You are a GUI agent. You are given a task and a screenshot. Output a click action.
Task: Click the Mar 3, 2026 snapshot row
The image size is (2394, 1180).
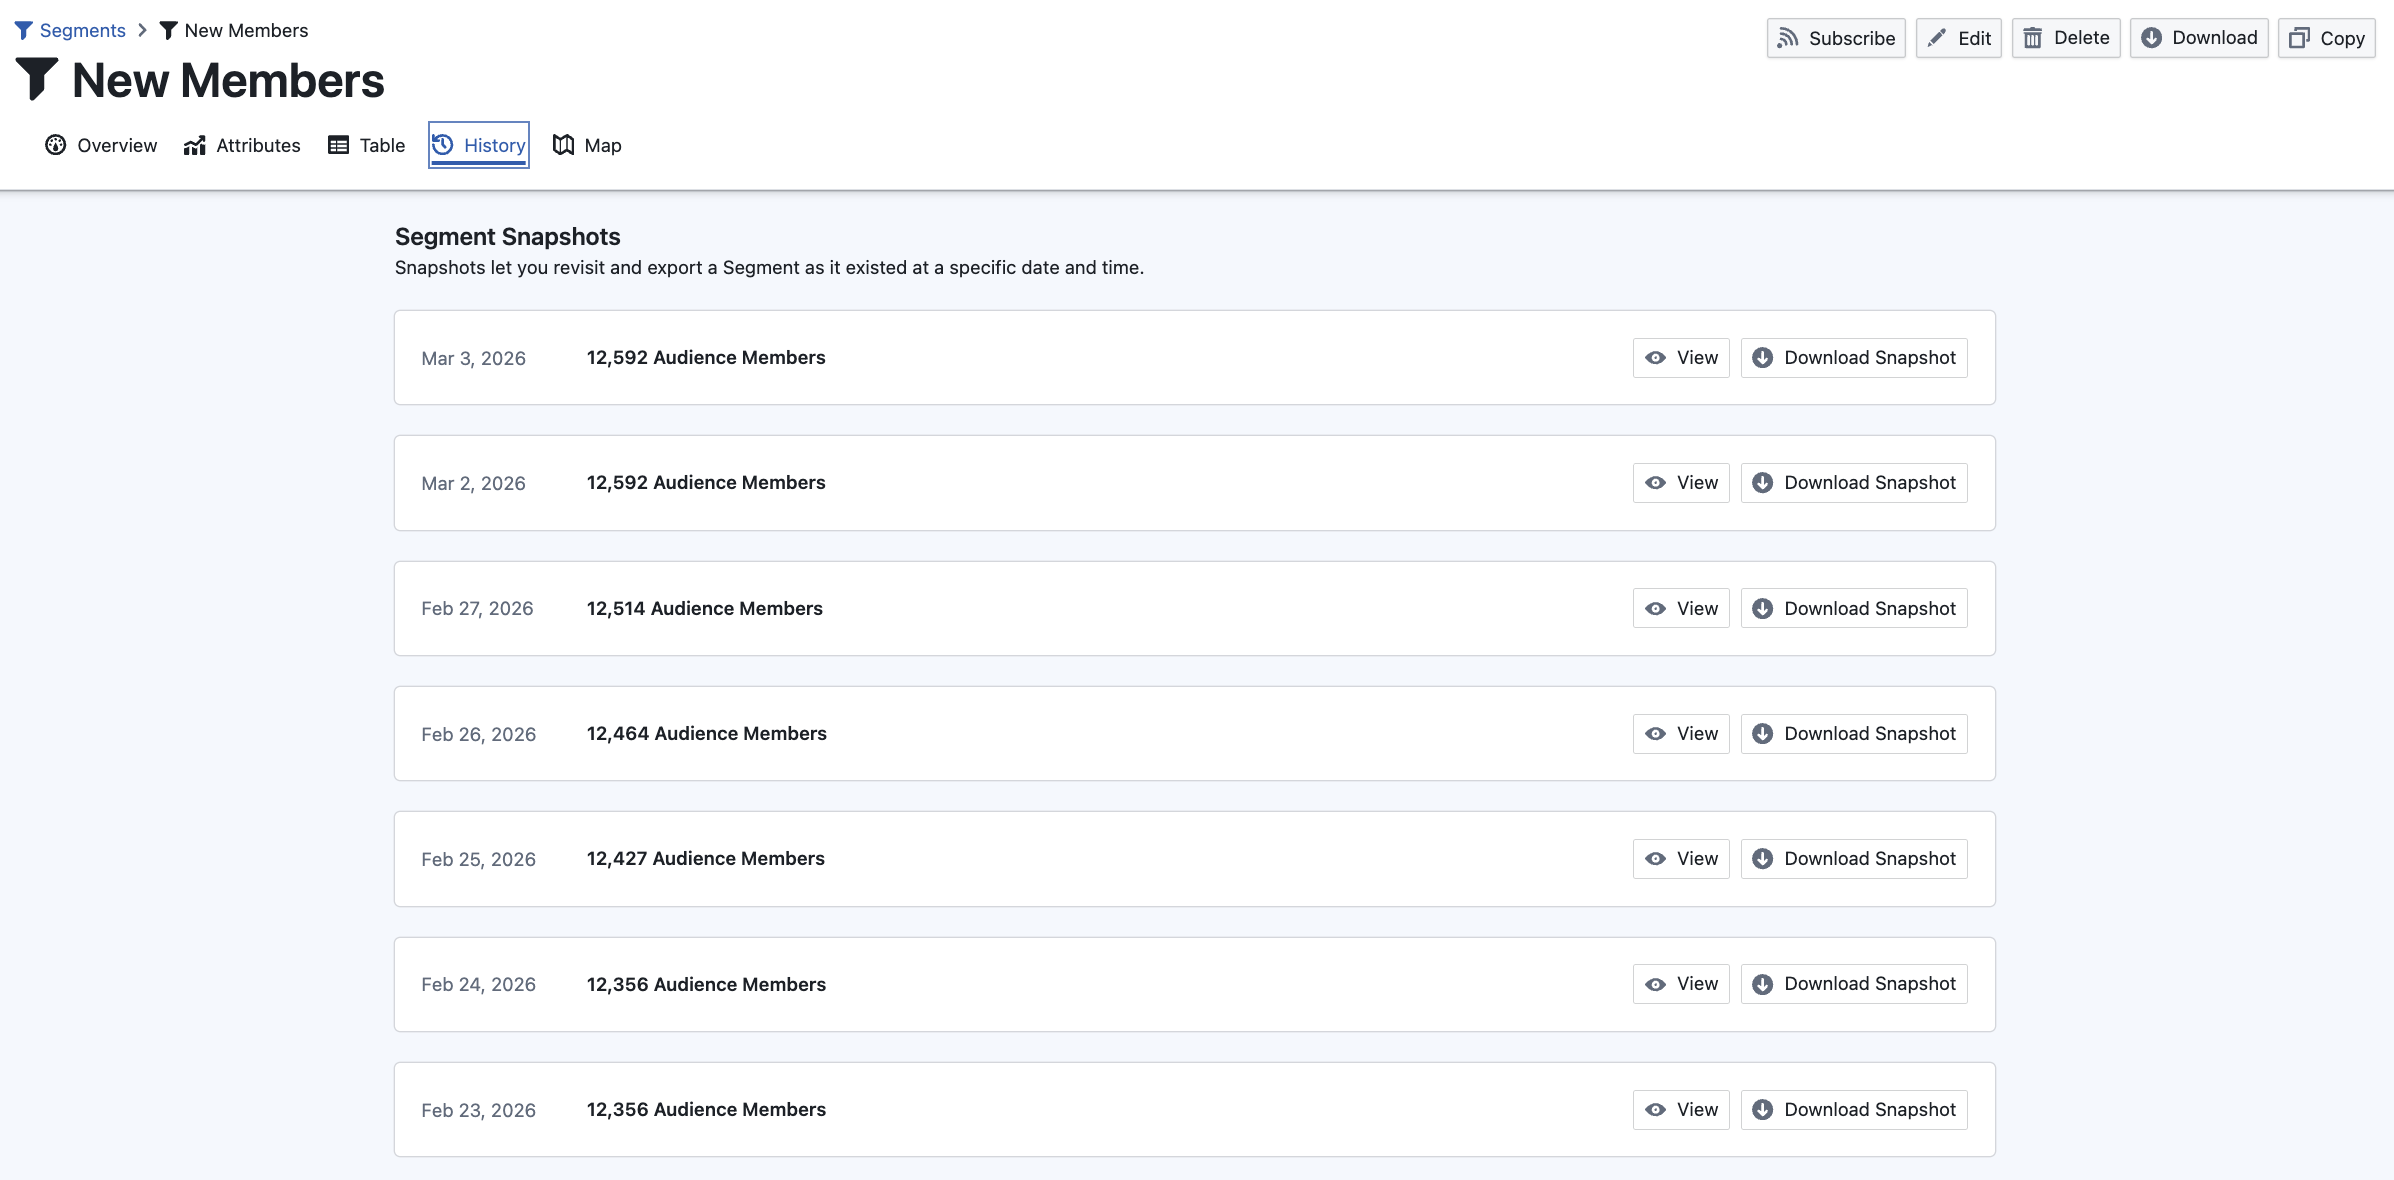point(1100,358)
